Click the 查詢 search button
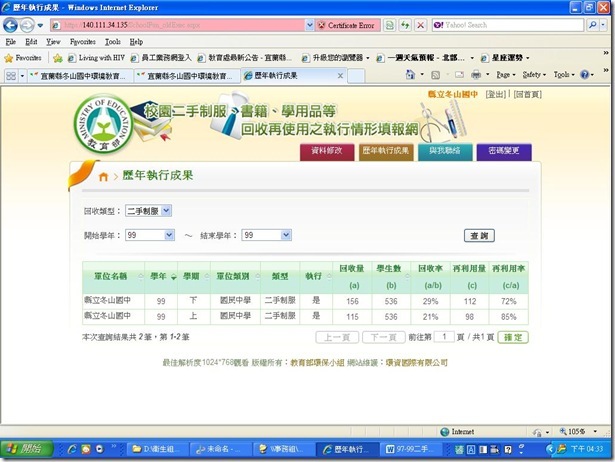Image resolution: width=615 pixels, height=462 pixels. pyautogui.click(x=479, y=236)
